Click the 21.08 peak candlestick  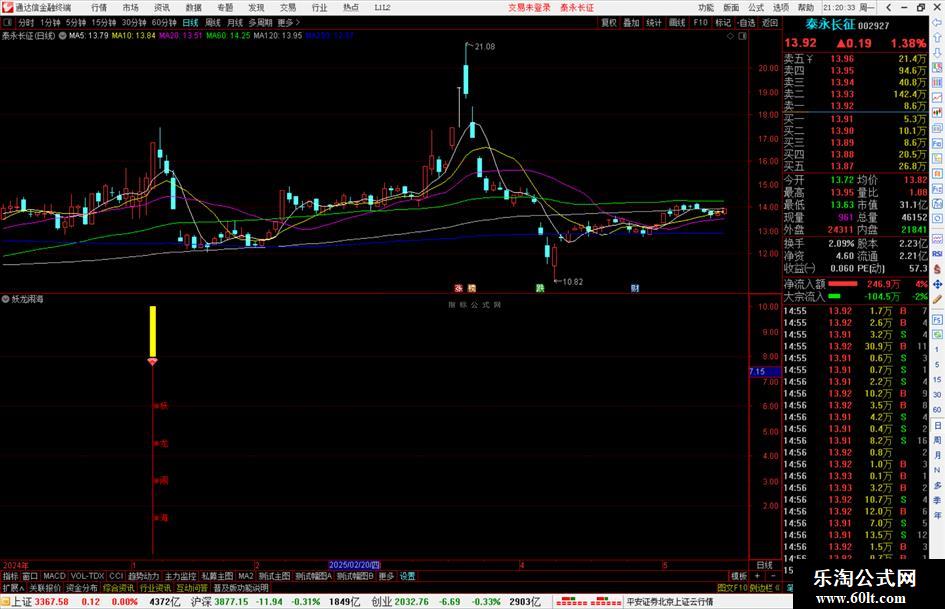(466, 77)
